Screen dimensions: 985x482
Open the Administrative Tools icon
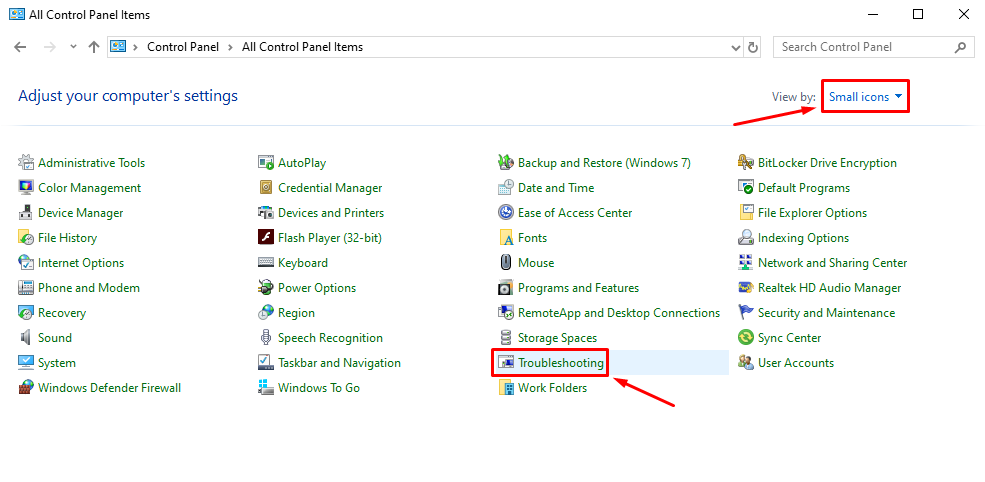point(26,163)
